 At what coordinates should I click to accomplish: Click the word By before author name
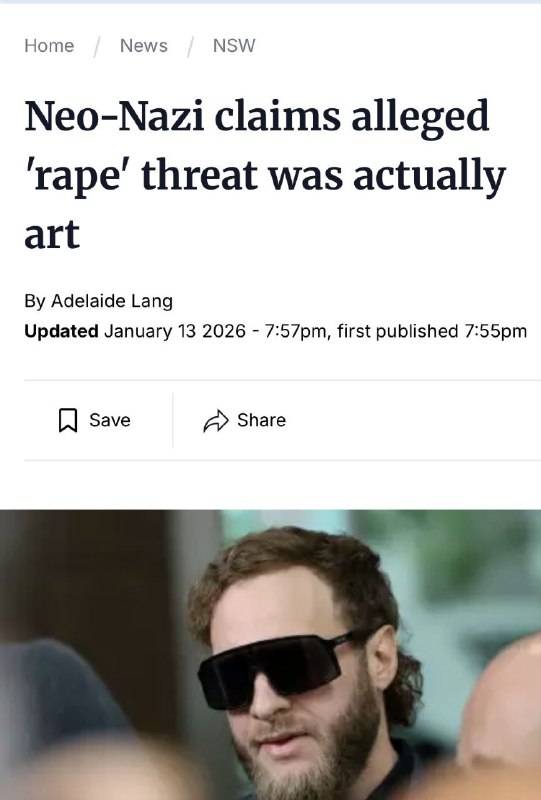tap(35, 301)
